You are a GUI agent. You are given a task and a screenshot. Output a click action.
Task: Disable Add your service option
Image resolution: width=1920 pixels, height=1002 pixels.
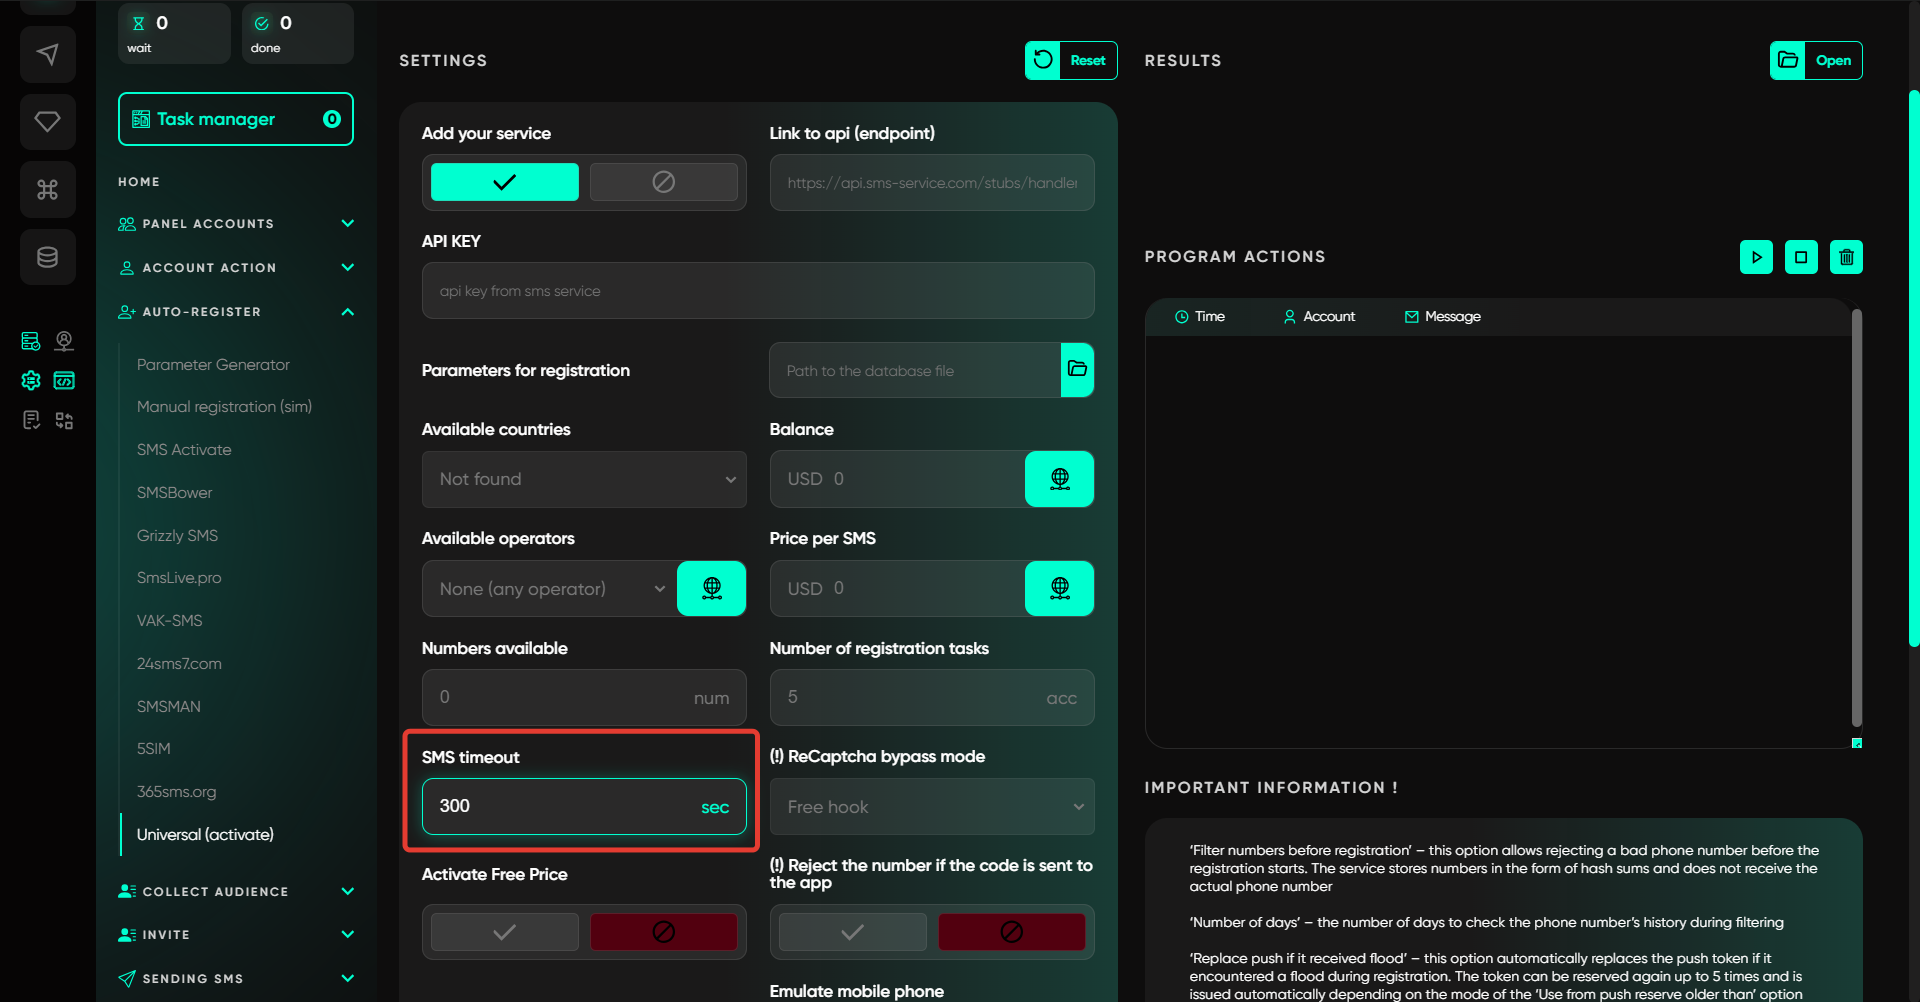click(x=663, y=182)
